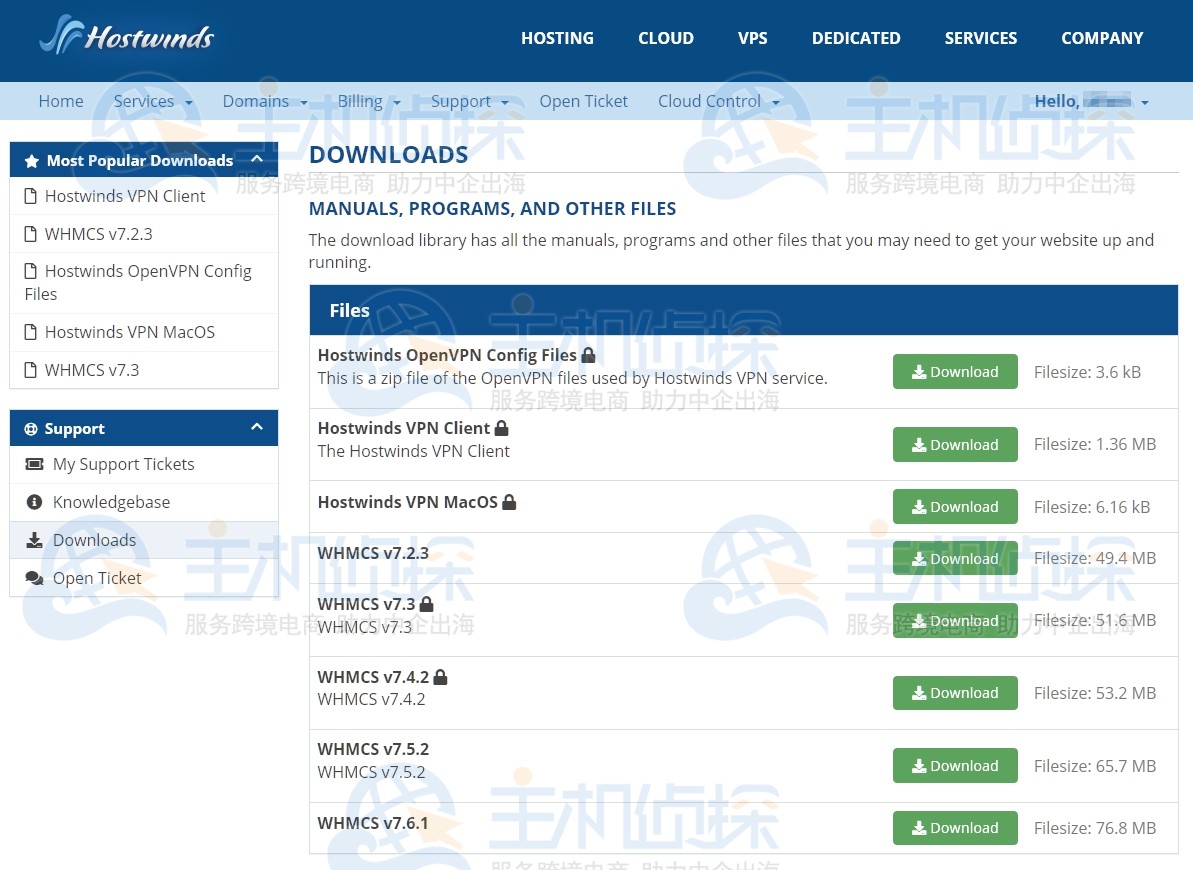Collapse the Support sidebar panel

point(257,427)
